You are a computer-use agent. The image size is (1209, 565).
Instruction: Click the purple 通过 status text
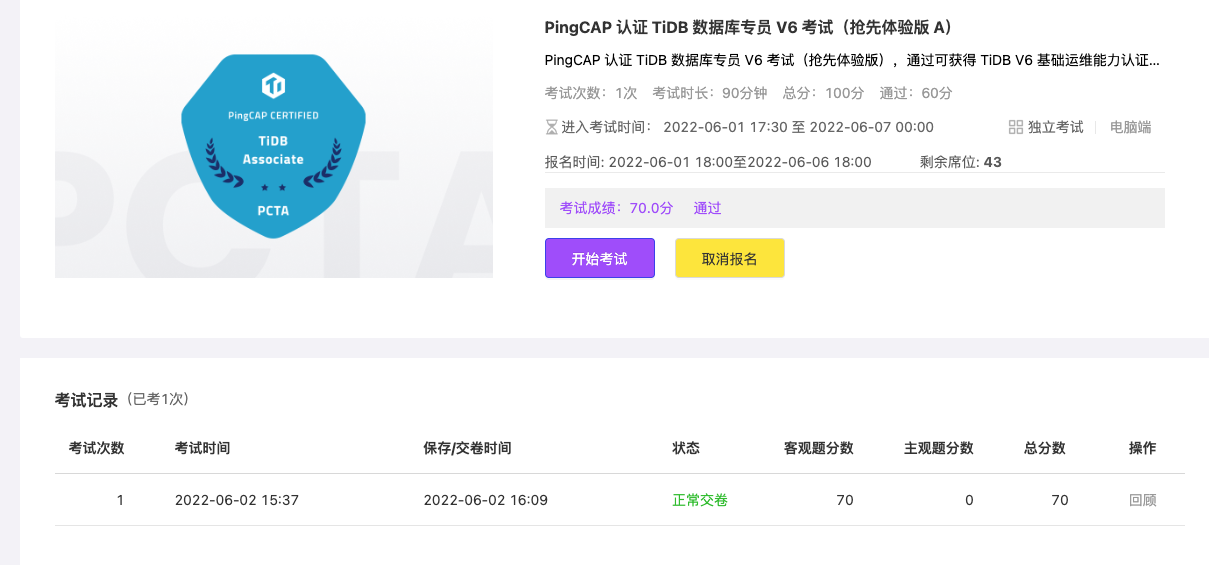(707, 208)
